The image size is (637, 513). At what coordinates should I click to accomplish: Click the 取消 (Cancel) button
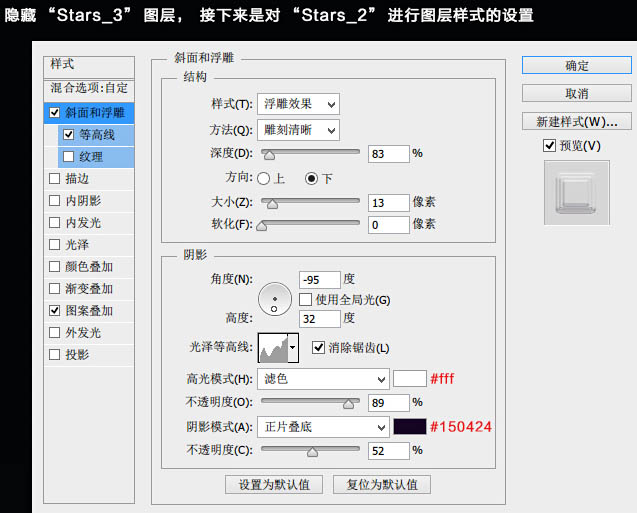[576, 93]
